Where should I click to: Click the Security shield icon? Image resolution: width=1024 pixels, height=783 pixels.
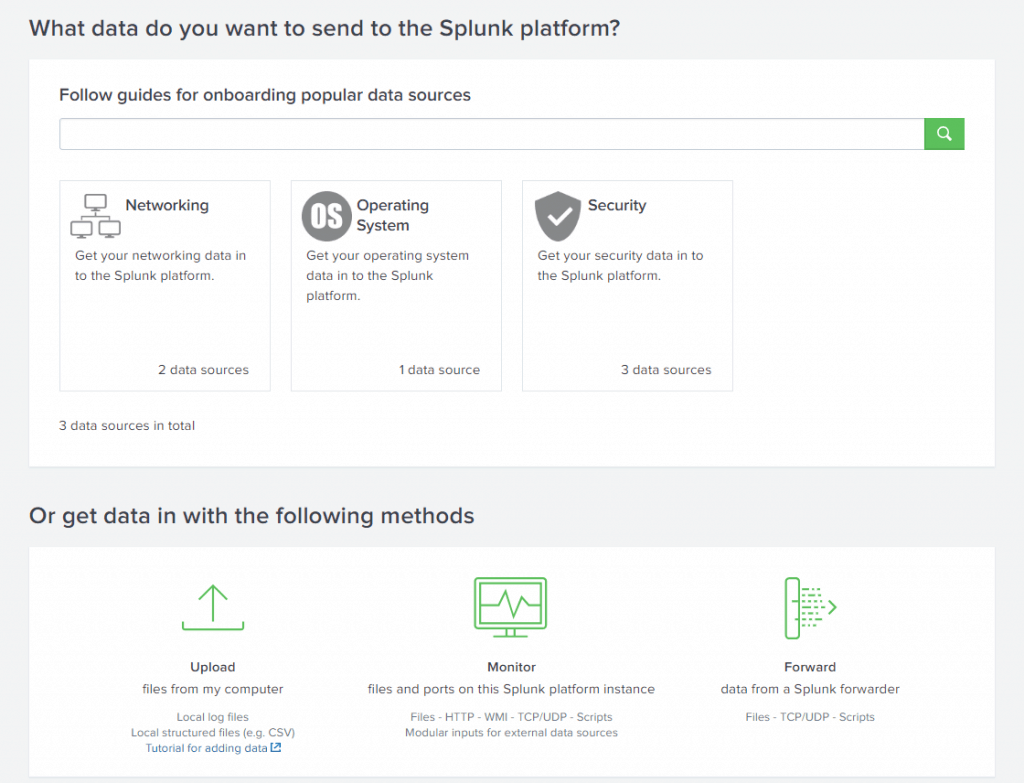click(x=558, y=216)
